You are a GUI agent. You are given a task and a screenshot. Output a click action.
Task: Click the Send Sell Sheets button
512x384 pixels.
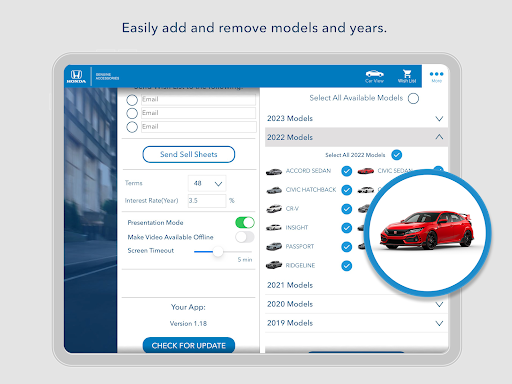pyautogui.click(x=189, y=154)
